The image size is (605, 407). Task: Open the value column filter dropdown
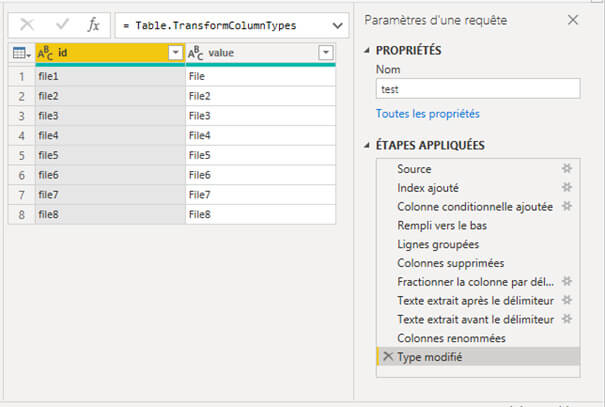click(326, 52)
